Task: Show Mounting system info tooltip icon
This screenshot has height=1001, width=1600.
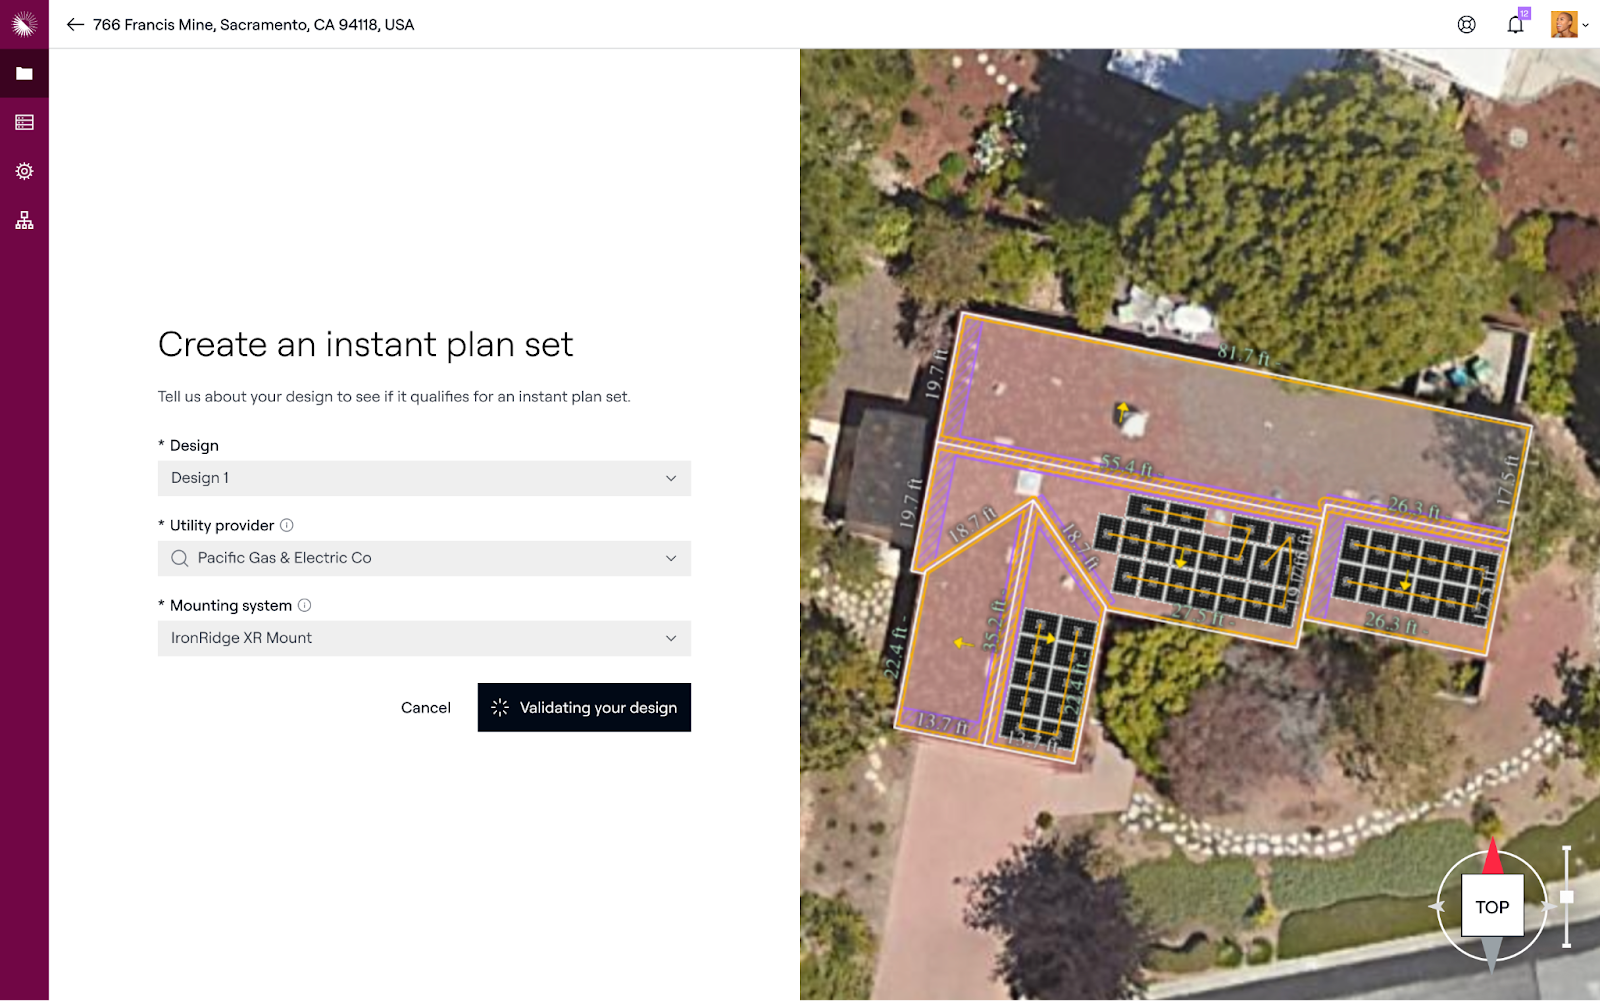Action: [305, 605]
